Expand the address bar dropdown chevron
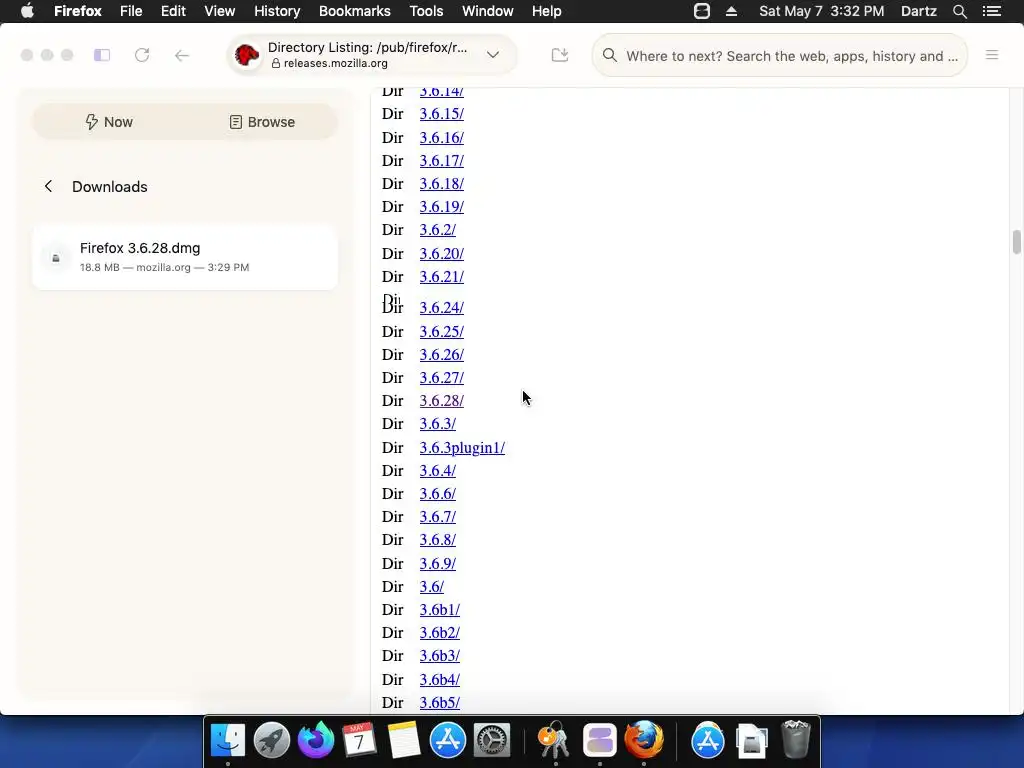1024x768 pixels. coord(493,55)
